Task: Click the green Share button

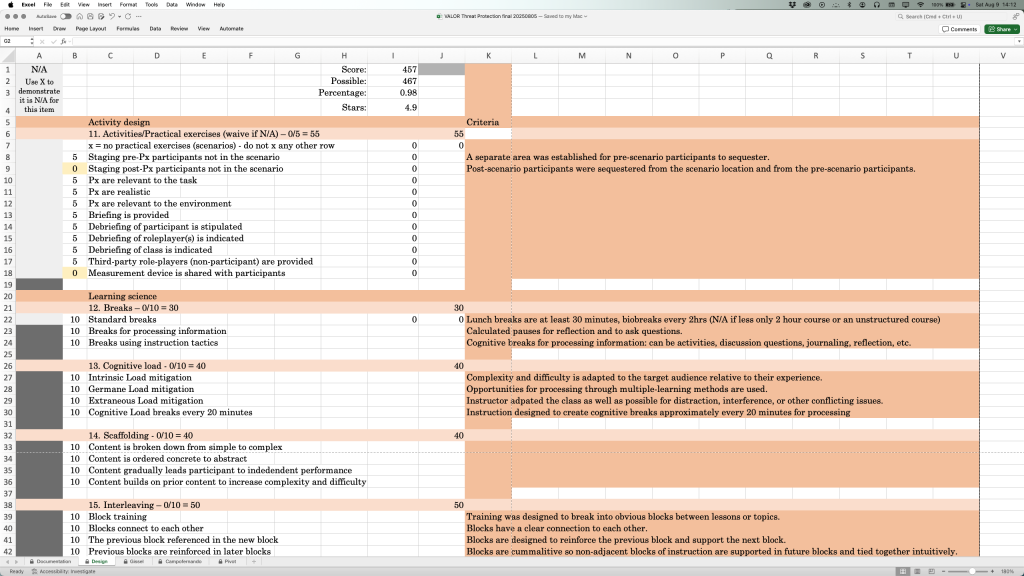Action: tap(1002, 29)
